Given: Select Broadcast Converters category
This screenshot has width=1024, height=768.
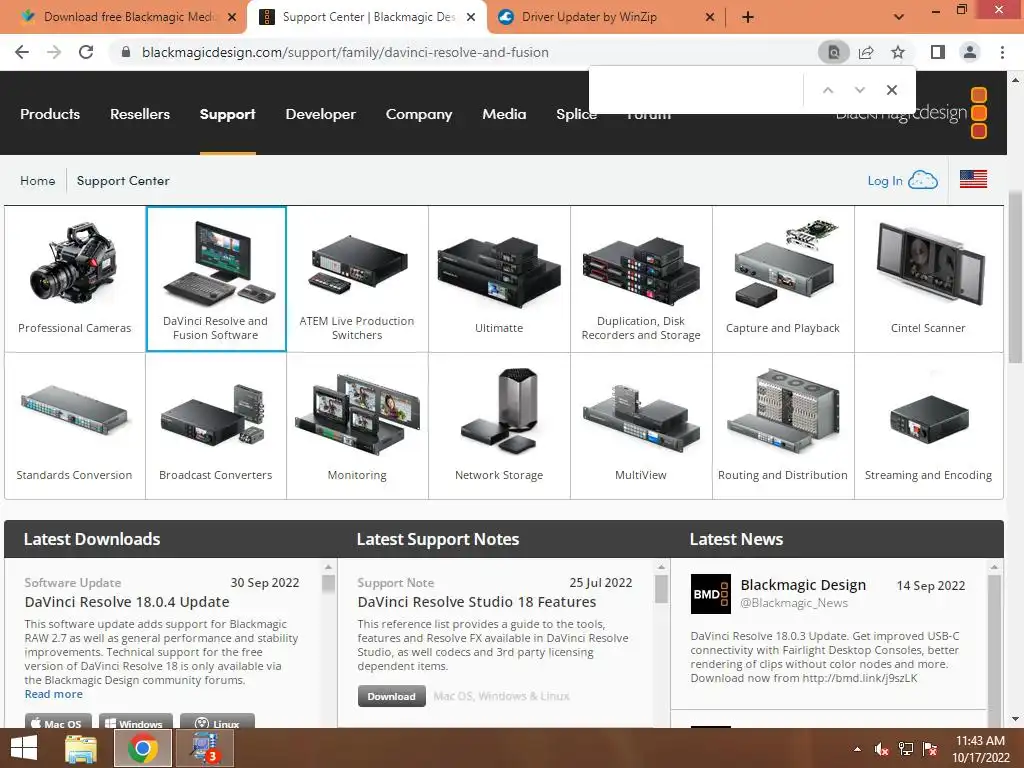Looking at the screenshot, I should (x=216, y=426).
